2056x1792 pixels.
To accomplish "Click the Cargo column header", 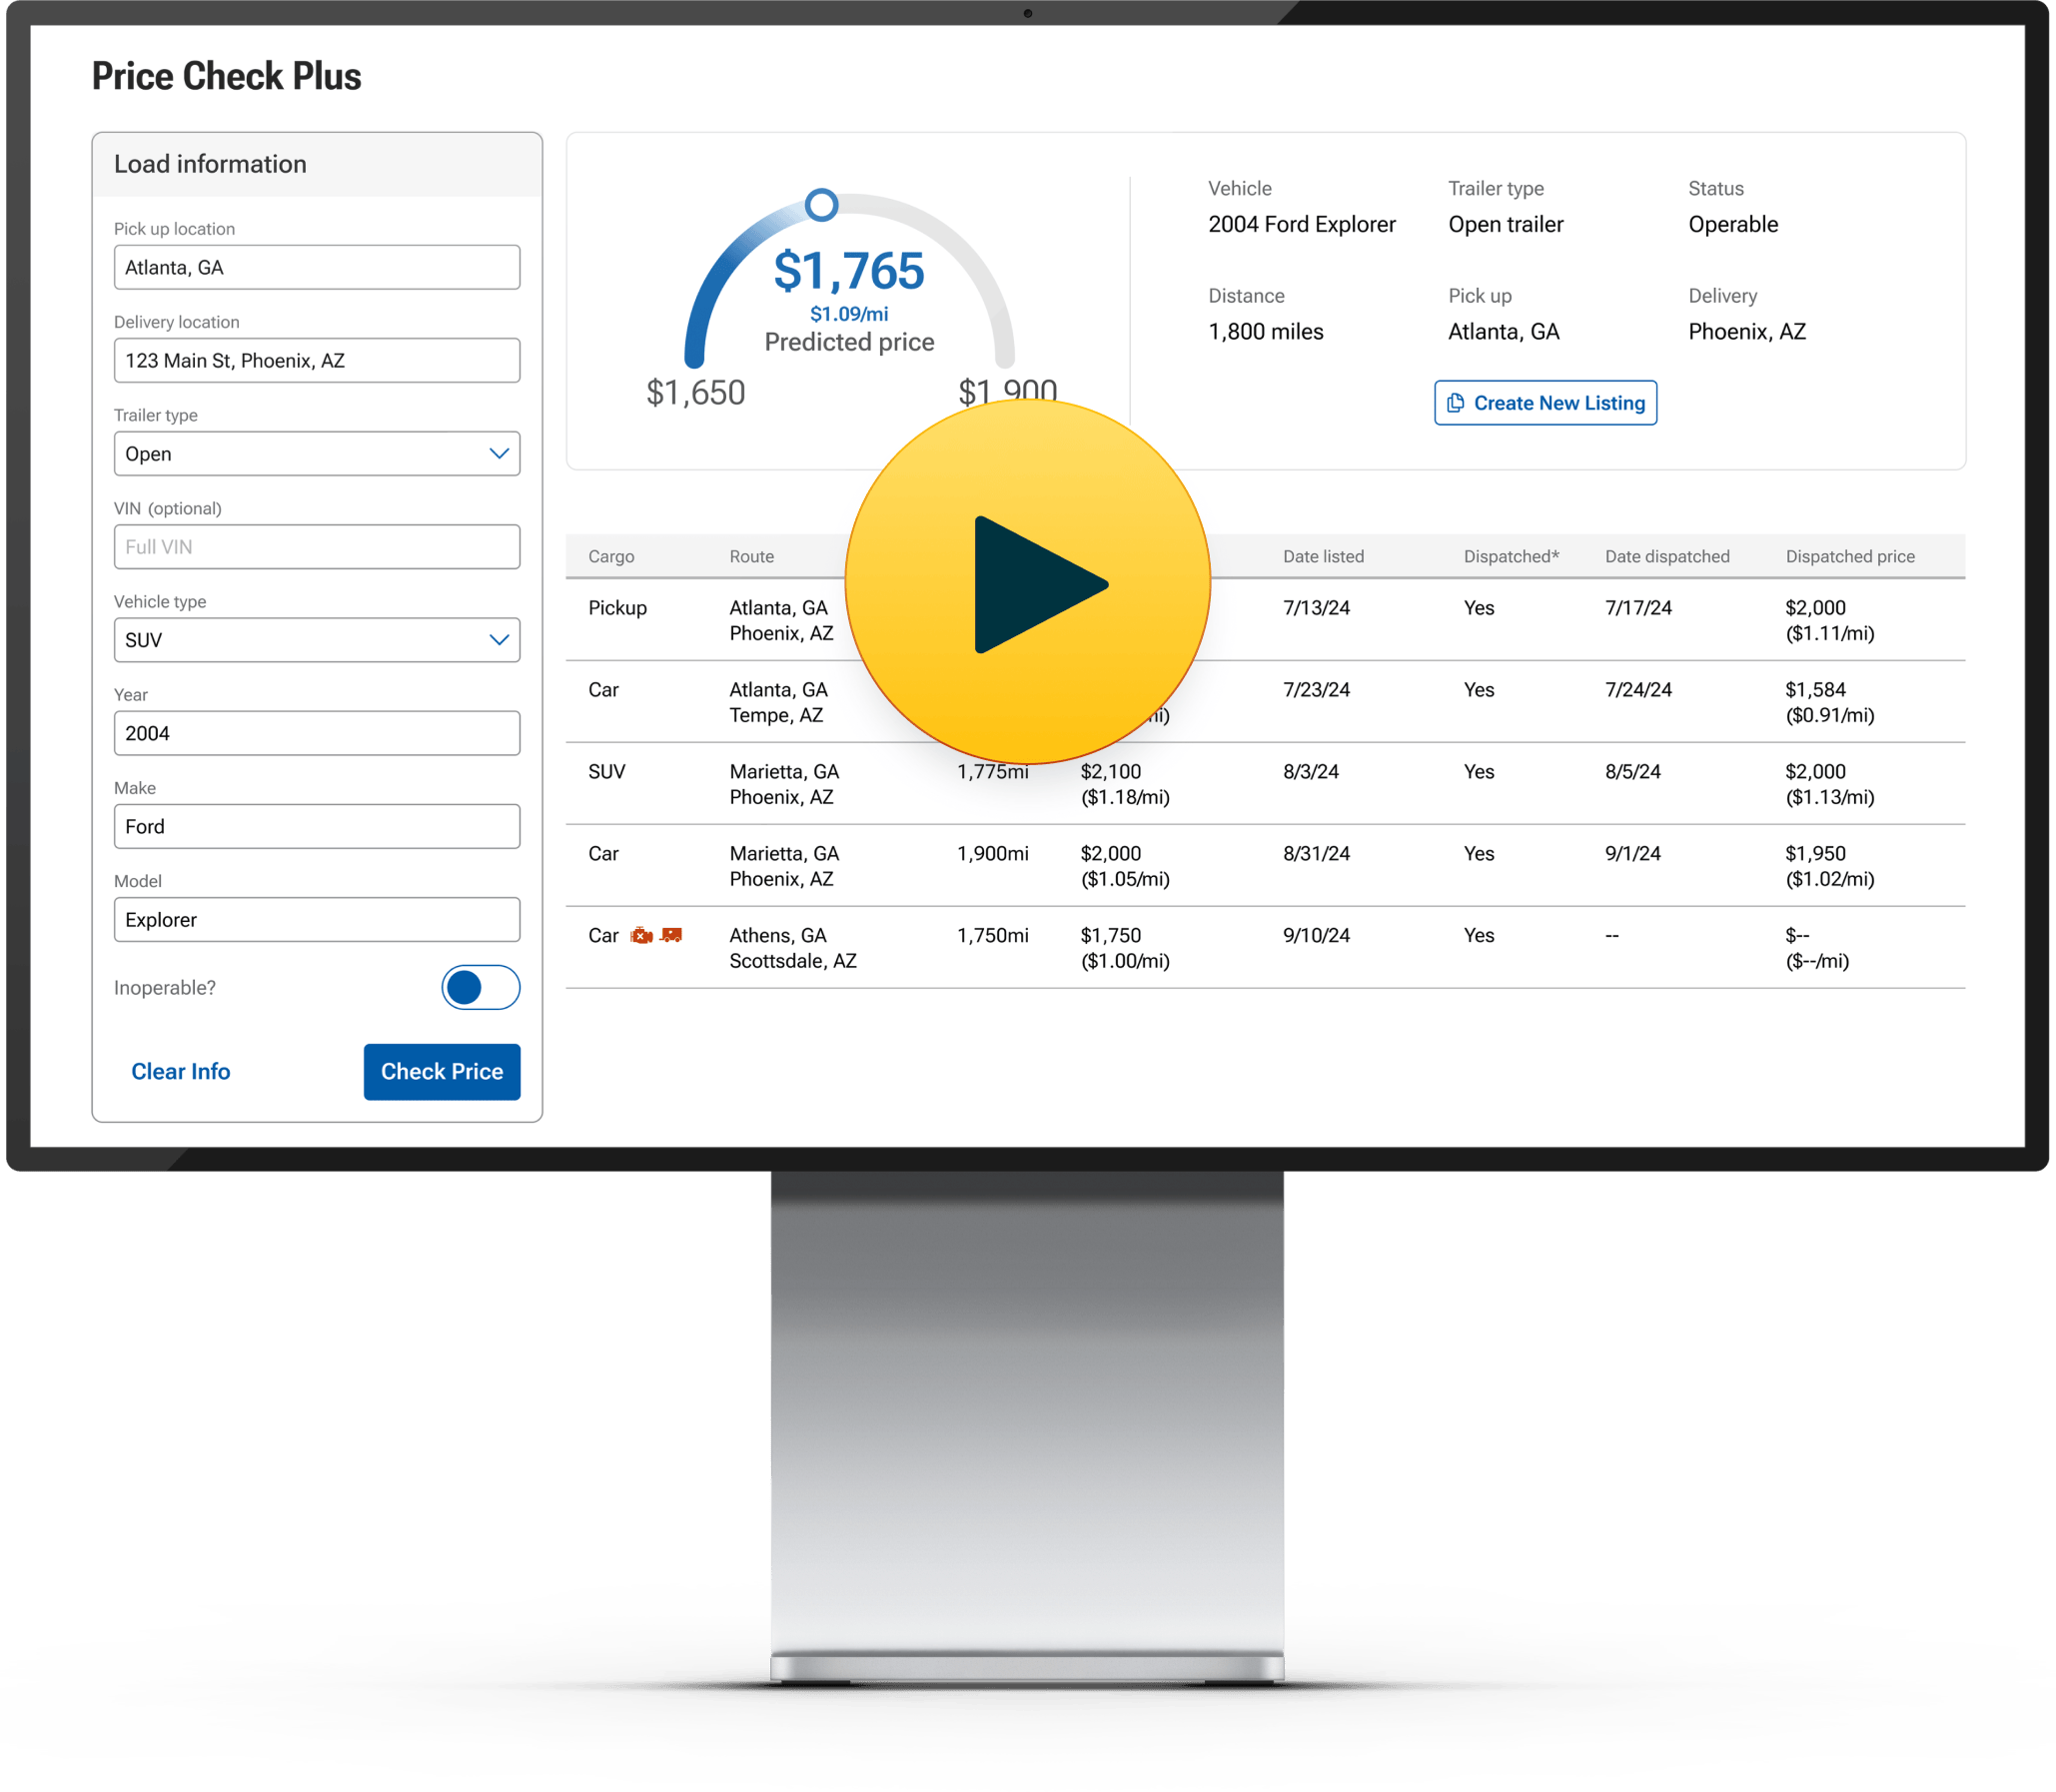I will pyautogui.click(x=611, y=557).
